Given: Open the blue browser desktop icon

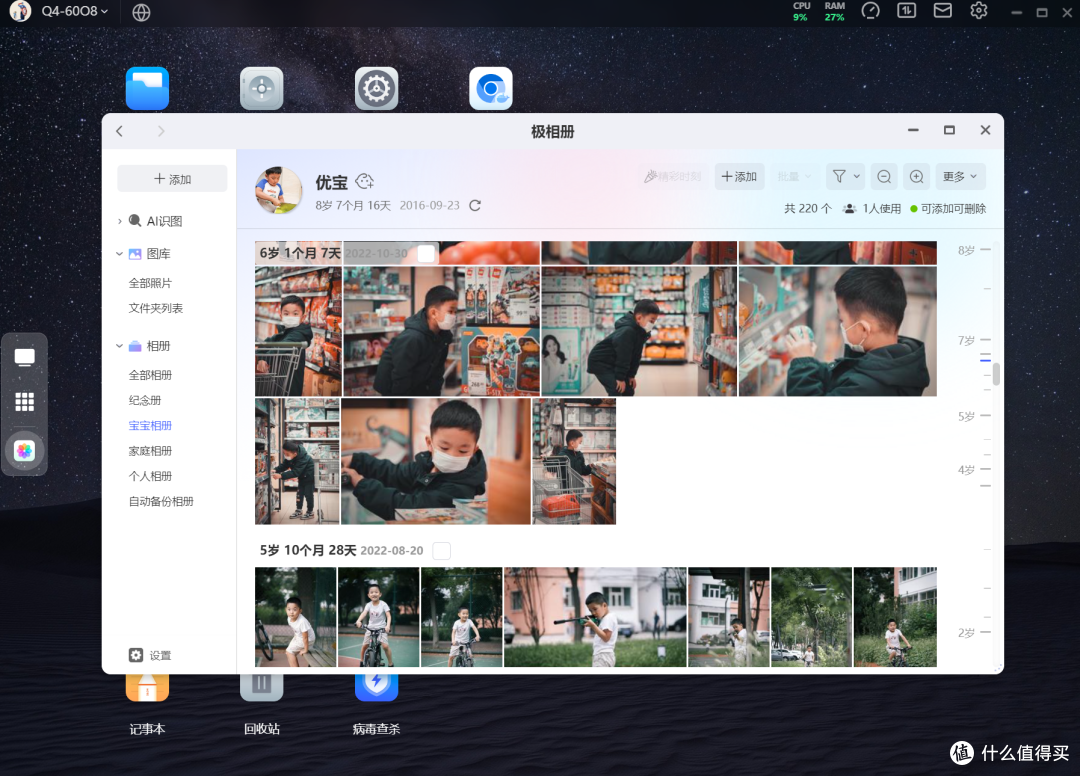Looking at the screenshot, I should [490, 88].
